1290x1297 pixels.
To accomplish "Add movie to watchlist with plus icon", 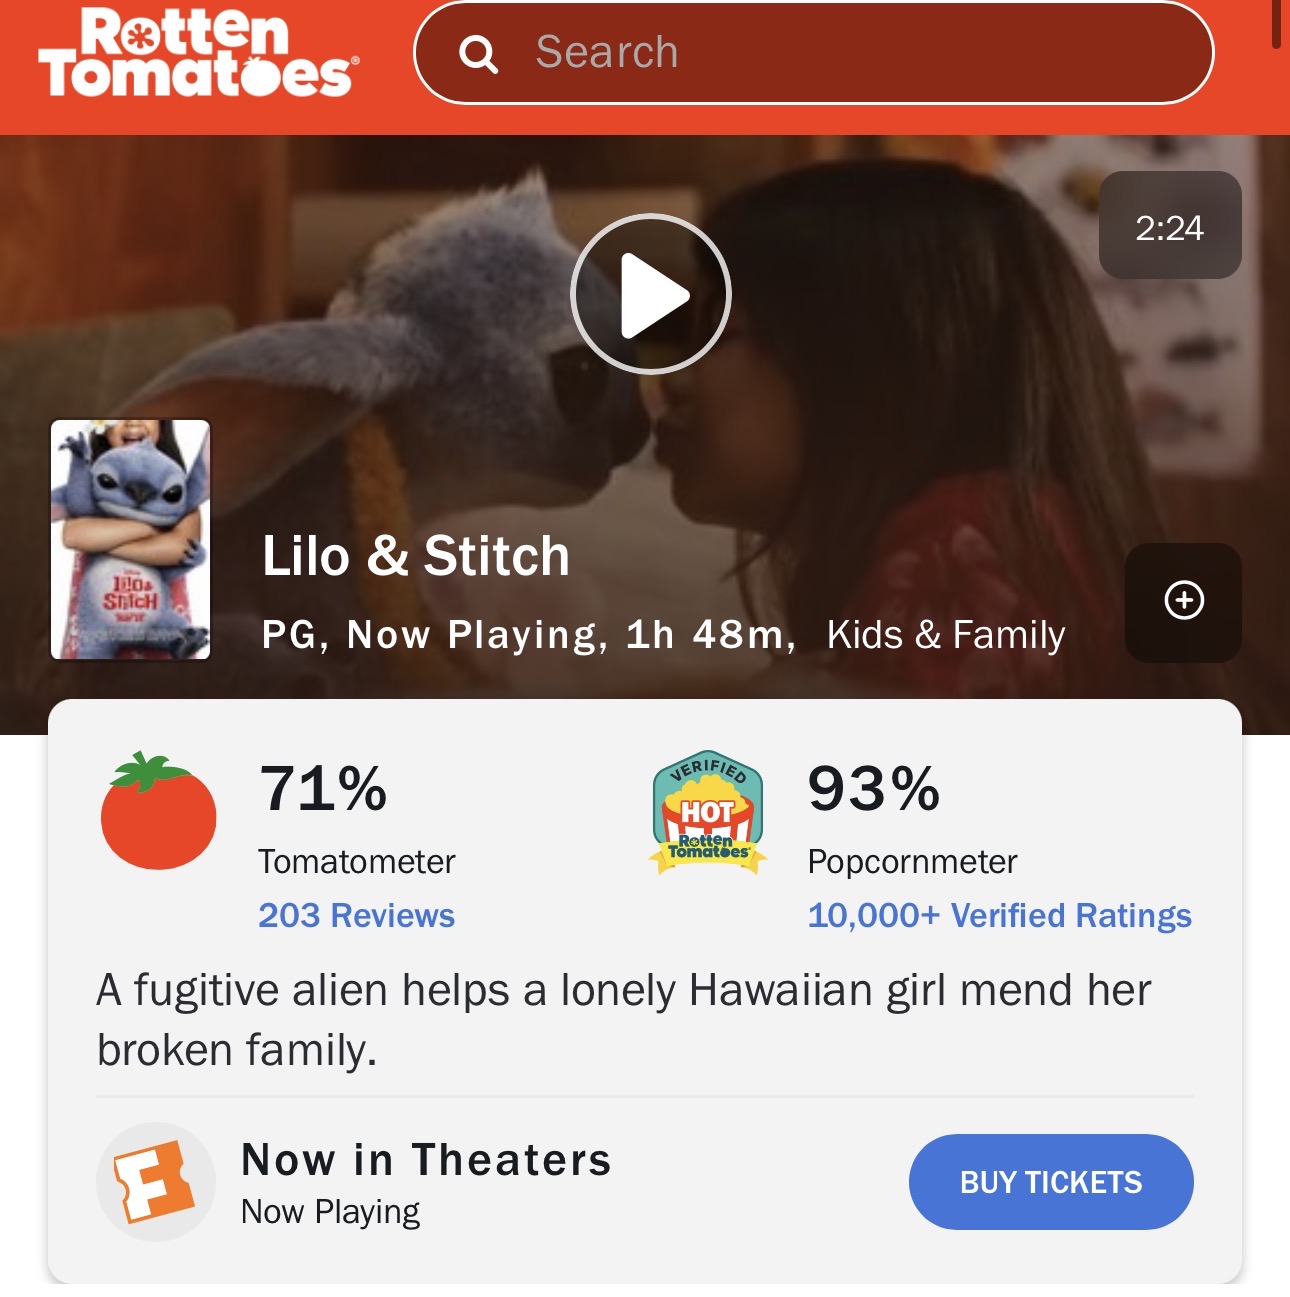I will (x=1184, y=602).
